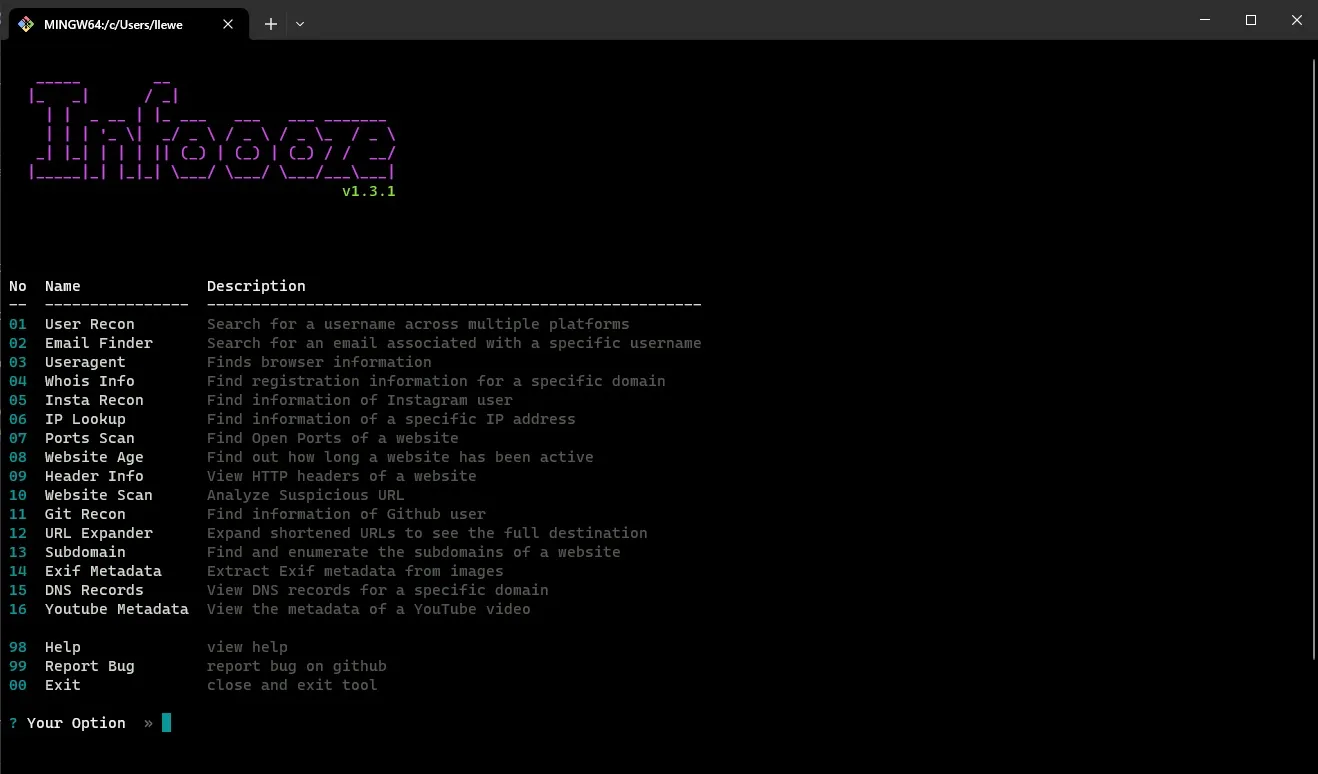
Task: Click the 'Website Scan' entry
Action: [x=98, y=495]
